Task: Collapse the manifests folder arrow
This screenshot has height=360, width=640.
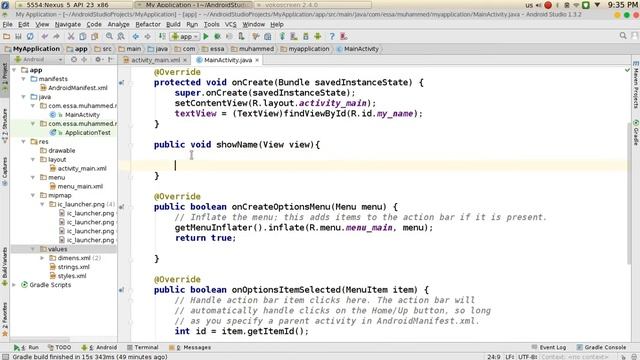Action: click(x=24, y=79)
